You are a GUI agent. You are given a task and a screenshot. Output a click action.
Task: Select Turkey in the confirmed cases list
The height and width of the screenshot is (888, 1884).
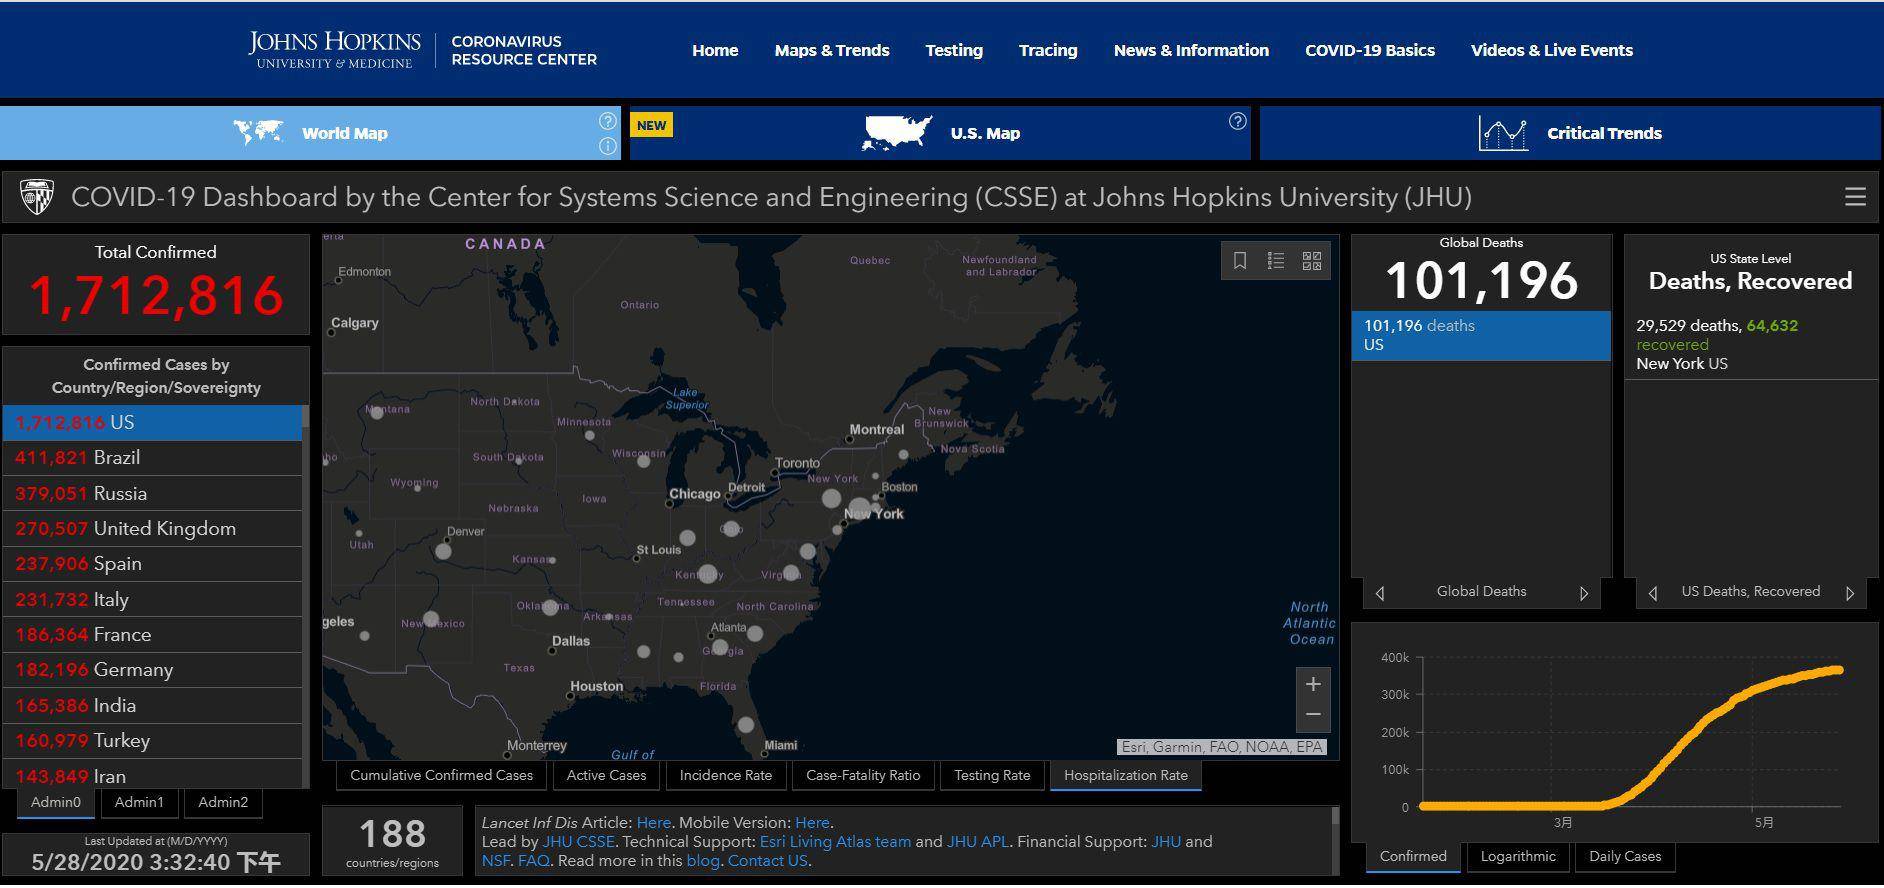click(153, 741)
